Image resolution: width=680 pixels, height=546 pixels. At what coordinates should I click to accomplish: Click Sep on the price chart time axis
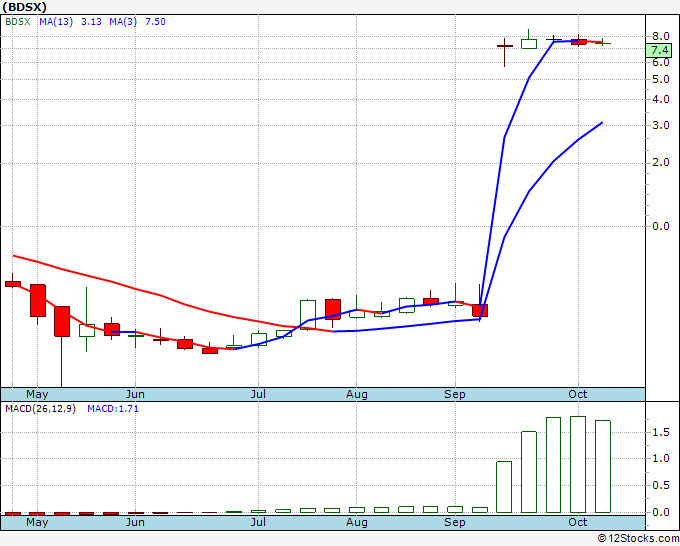(x=454, y=394)
